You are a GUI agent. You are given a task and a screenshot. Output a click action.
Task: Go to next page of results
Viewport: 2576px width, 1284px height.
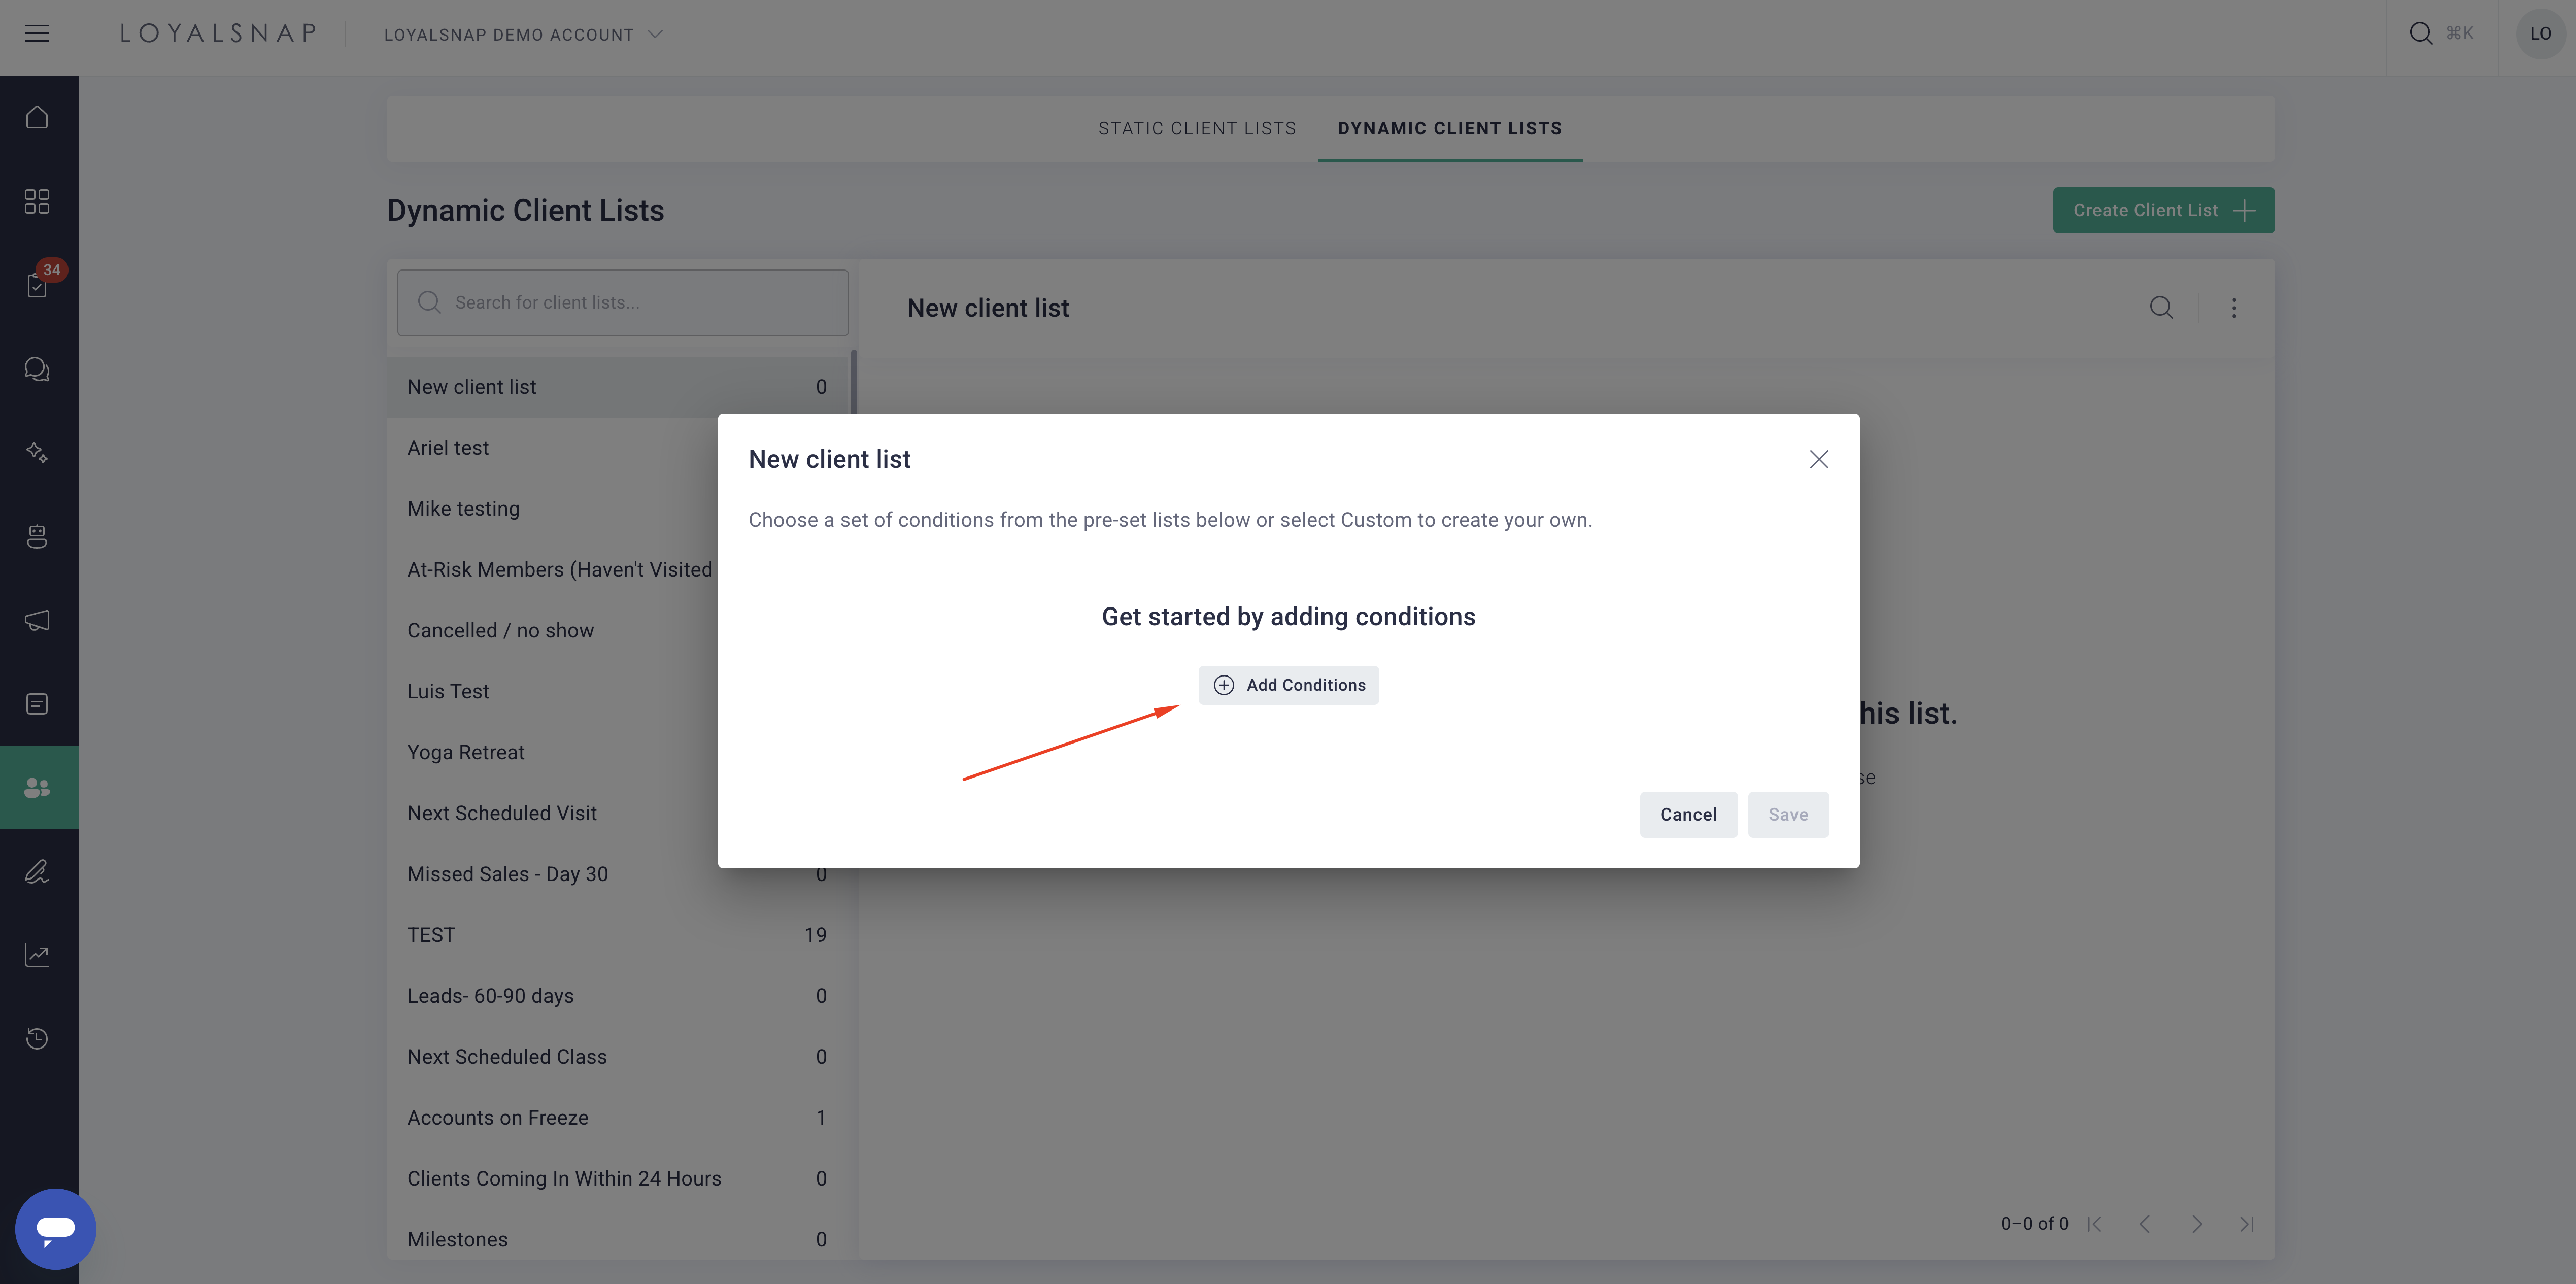2197,1223
